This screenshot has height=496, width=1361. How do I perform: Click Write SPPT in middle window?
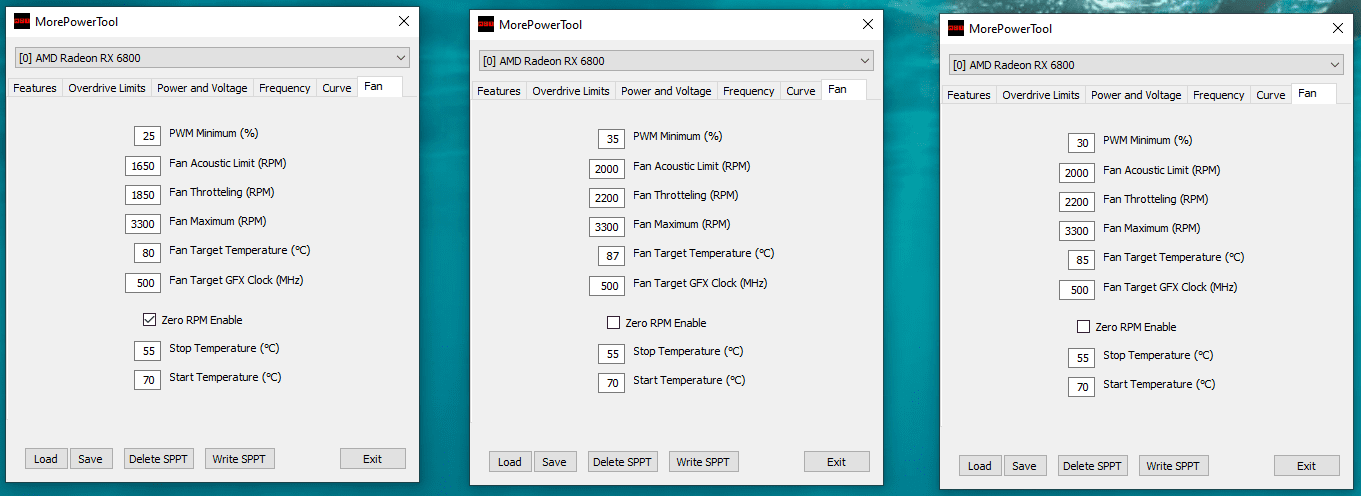pyautogui.click(x=704, y=462)
